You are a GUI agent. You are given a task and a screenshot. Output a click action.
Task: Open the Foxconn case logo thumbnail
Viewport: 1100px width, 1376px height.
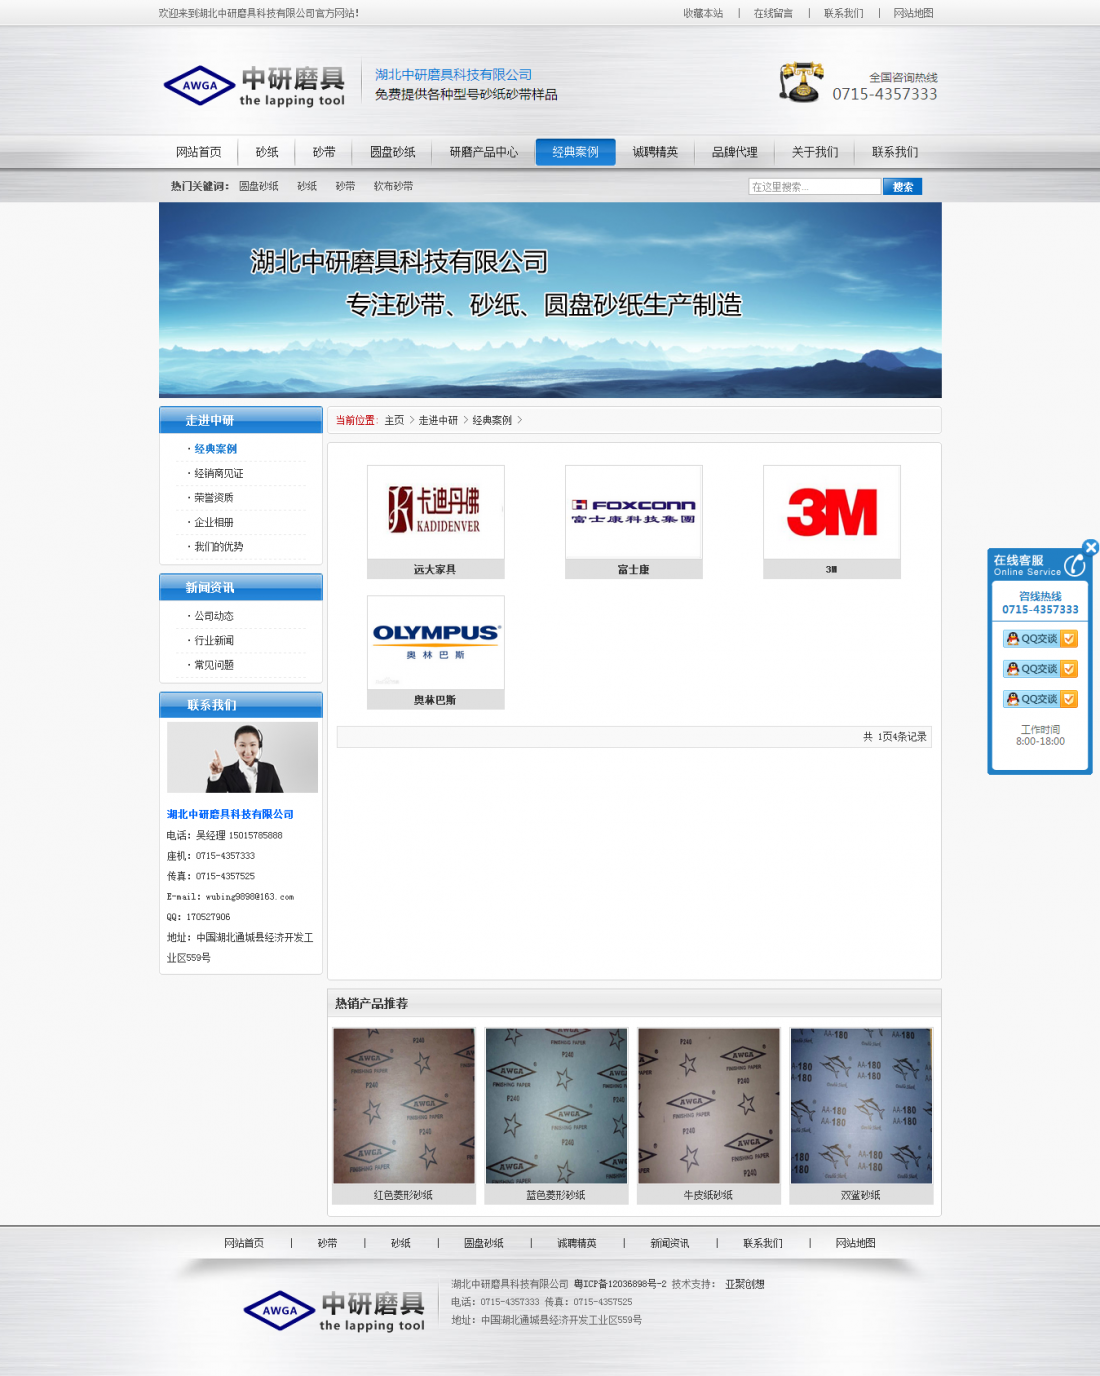634,512
